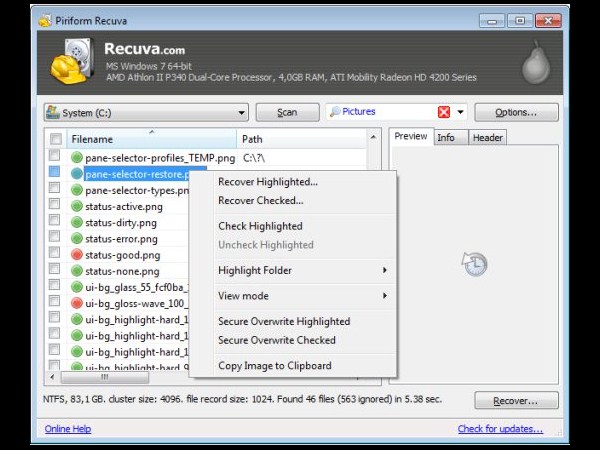Image resolution: width=600 pixels, height=450 pixels.
Task: Open the Check for updates link
Action: (500, 429)
